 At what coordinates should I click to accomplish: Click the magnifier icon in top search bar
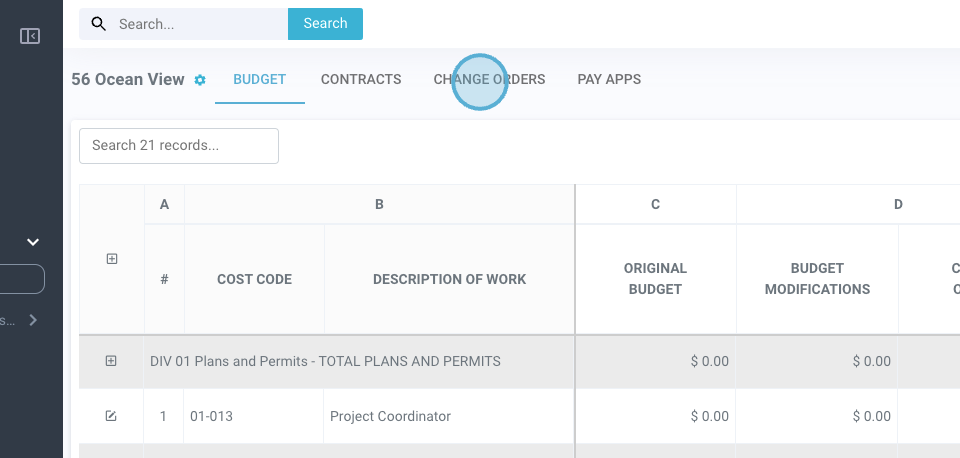[x=98, y=24]
